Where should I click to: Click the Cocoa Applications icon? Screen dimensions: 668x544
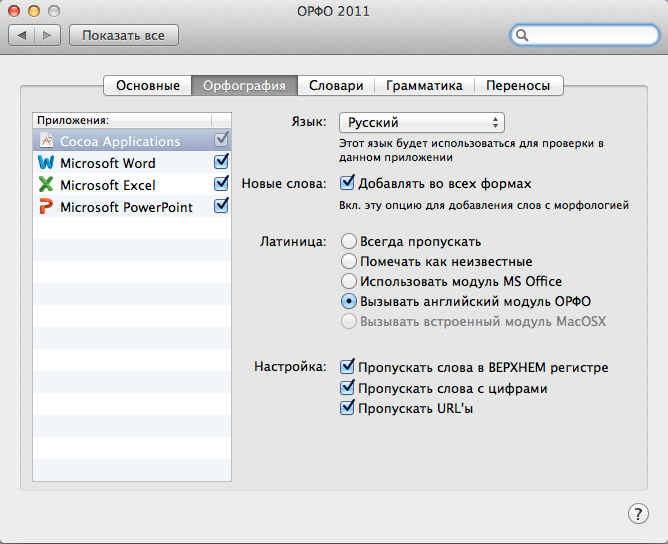click(x=46, y=141)
